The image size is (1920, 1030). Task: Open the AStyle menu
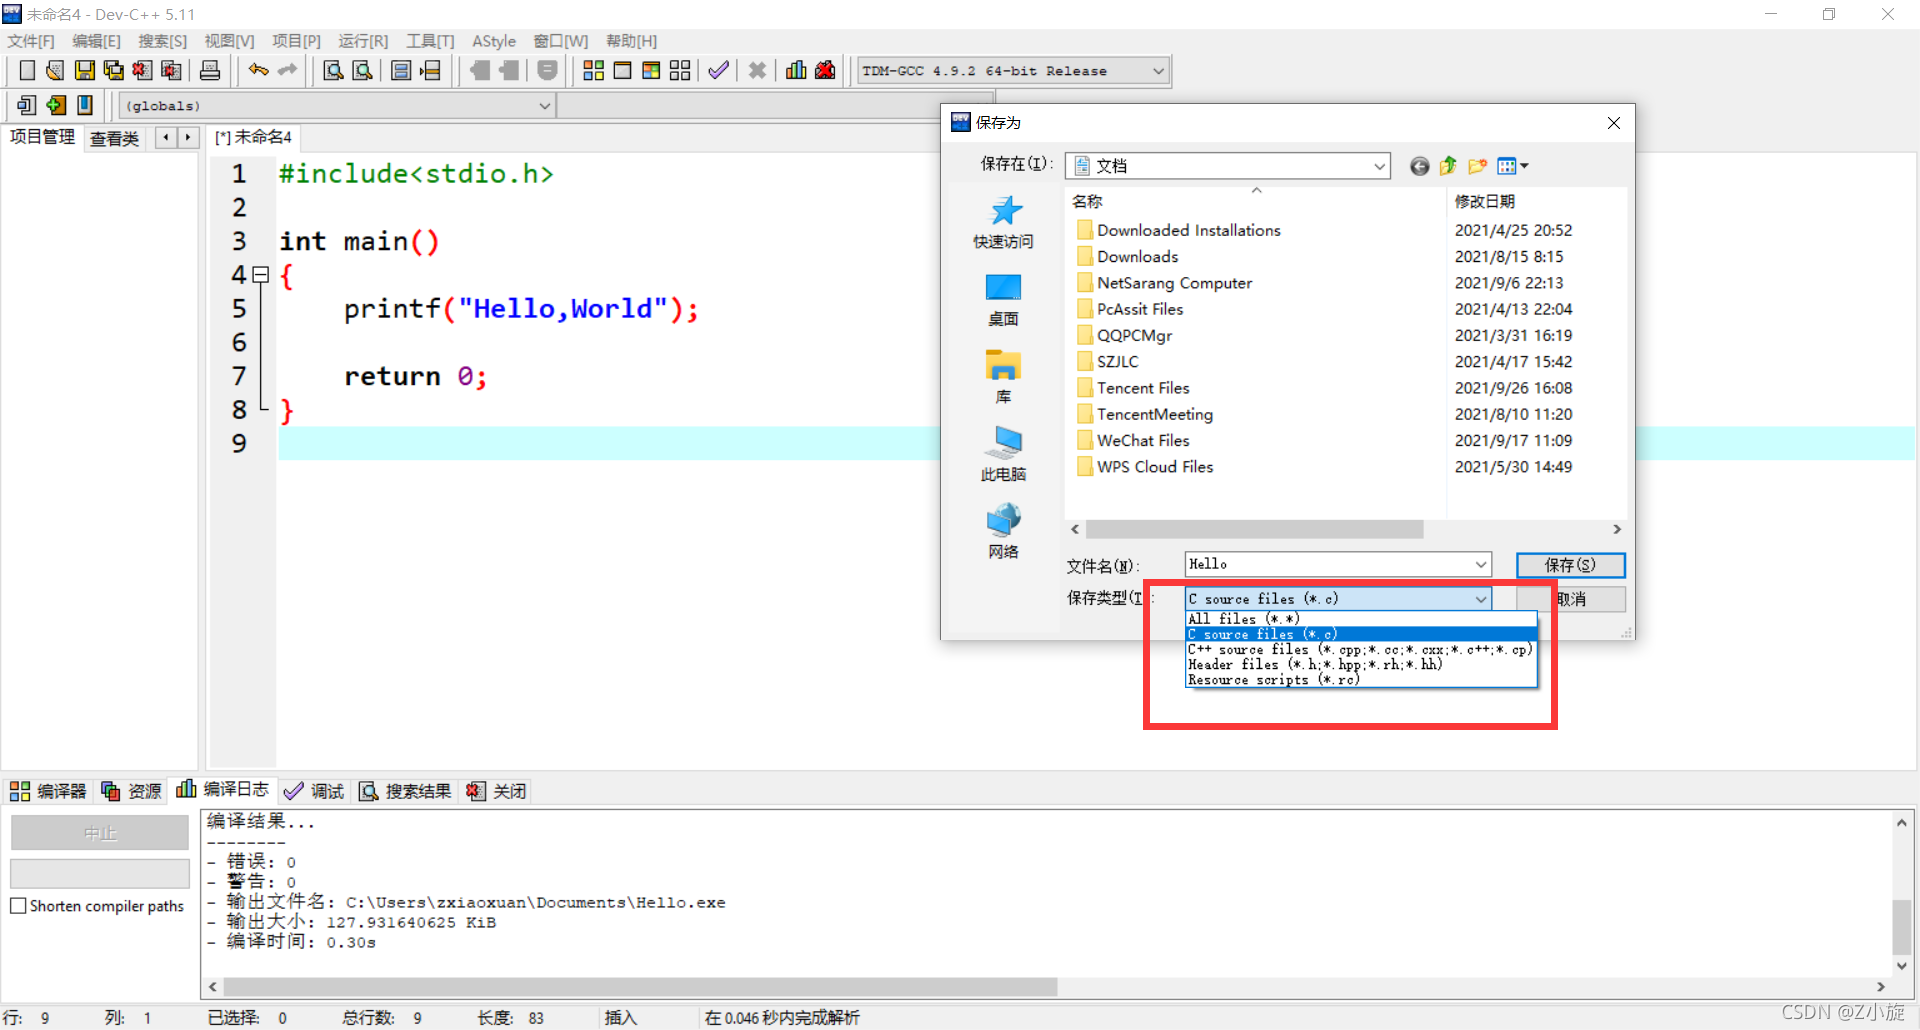[x=494, y=41]
